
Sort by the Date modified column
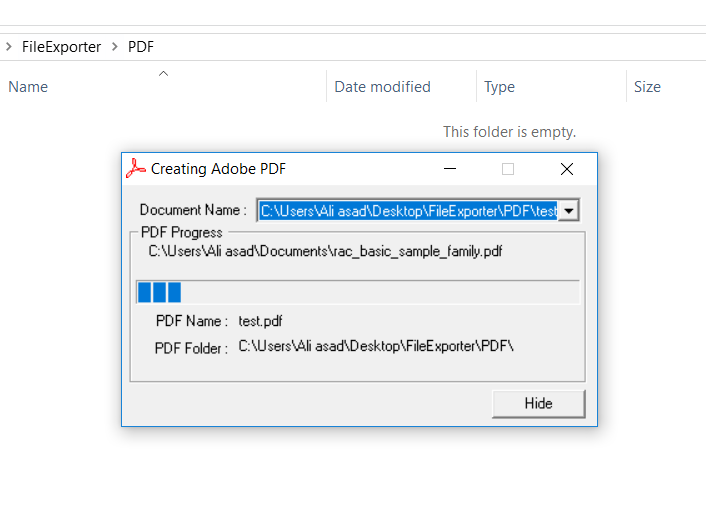(382, 86)
